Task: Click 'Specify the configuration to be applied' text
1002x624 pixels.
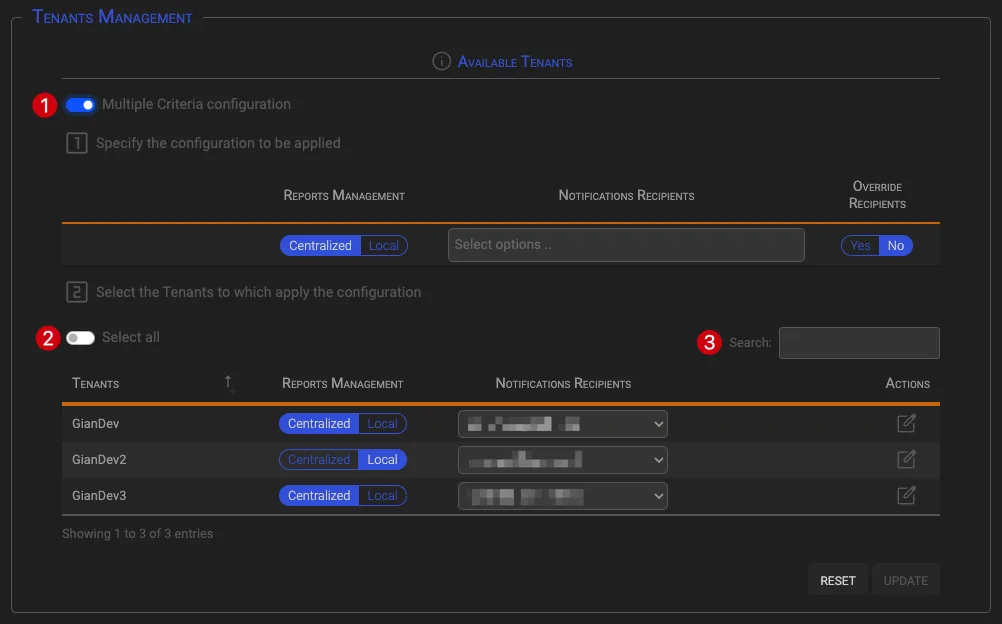Action: click(x=218, y=143)
